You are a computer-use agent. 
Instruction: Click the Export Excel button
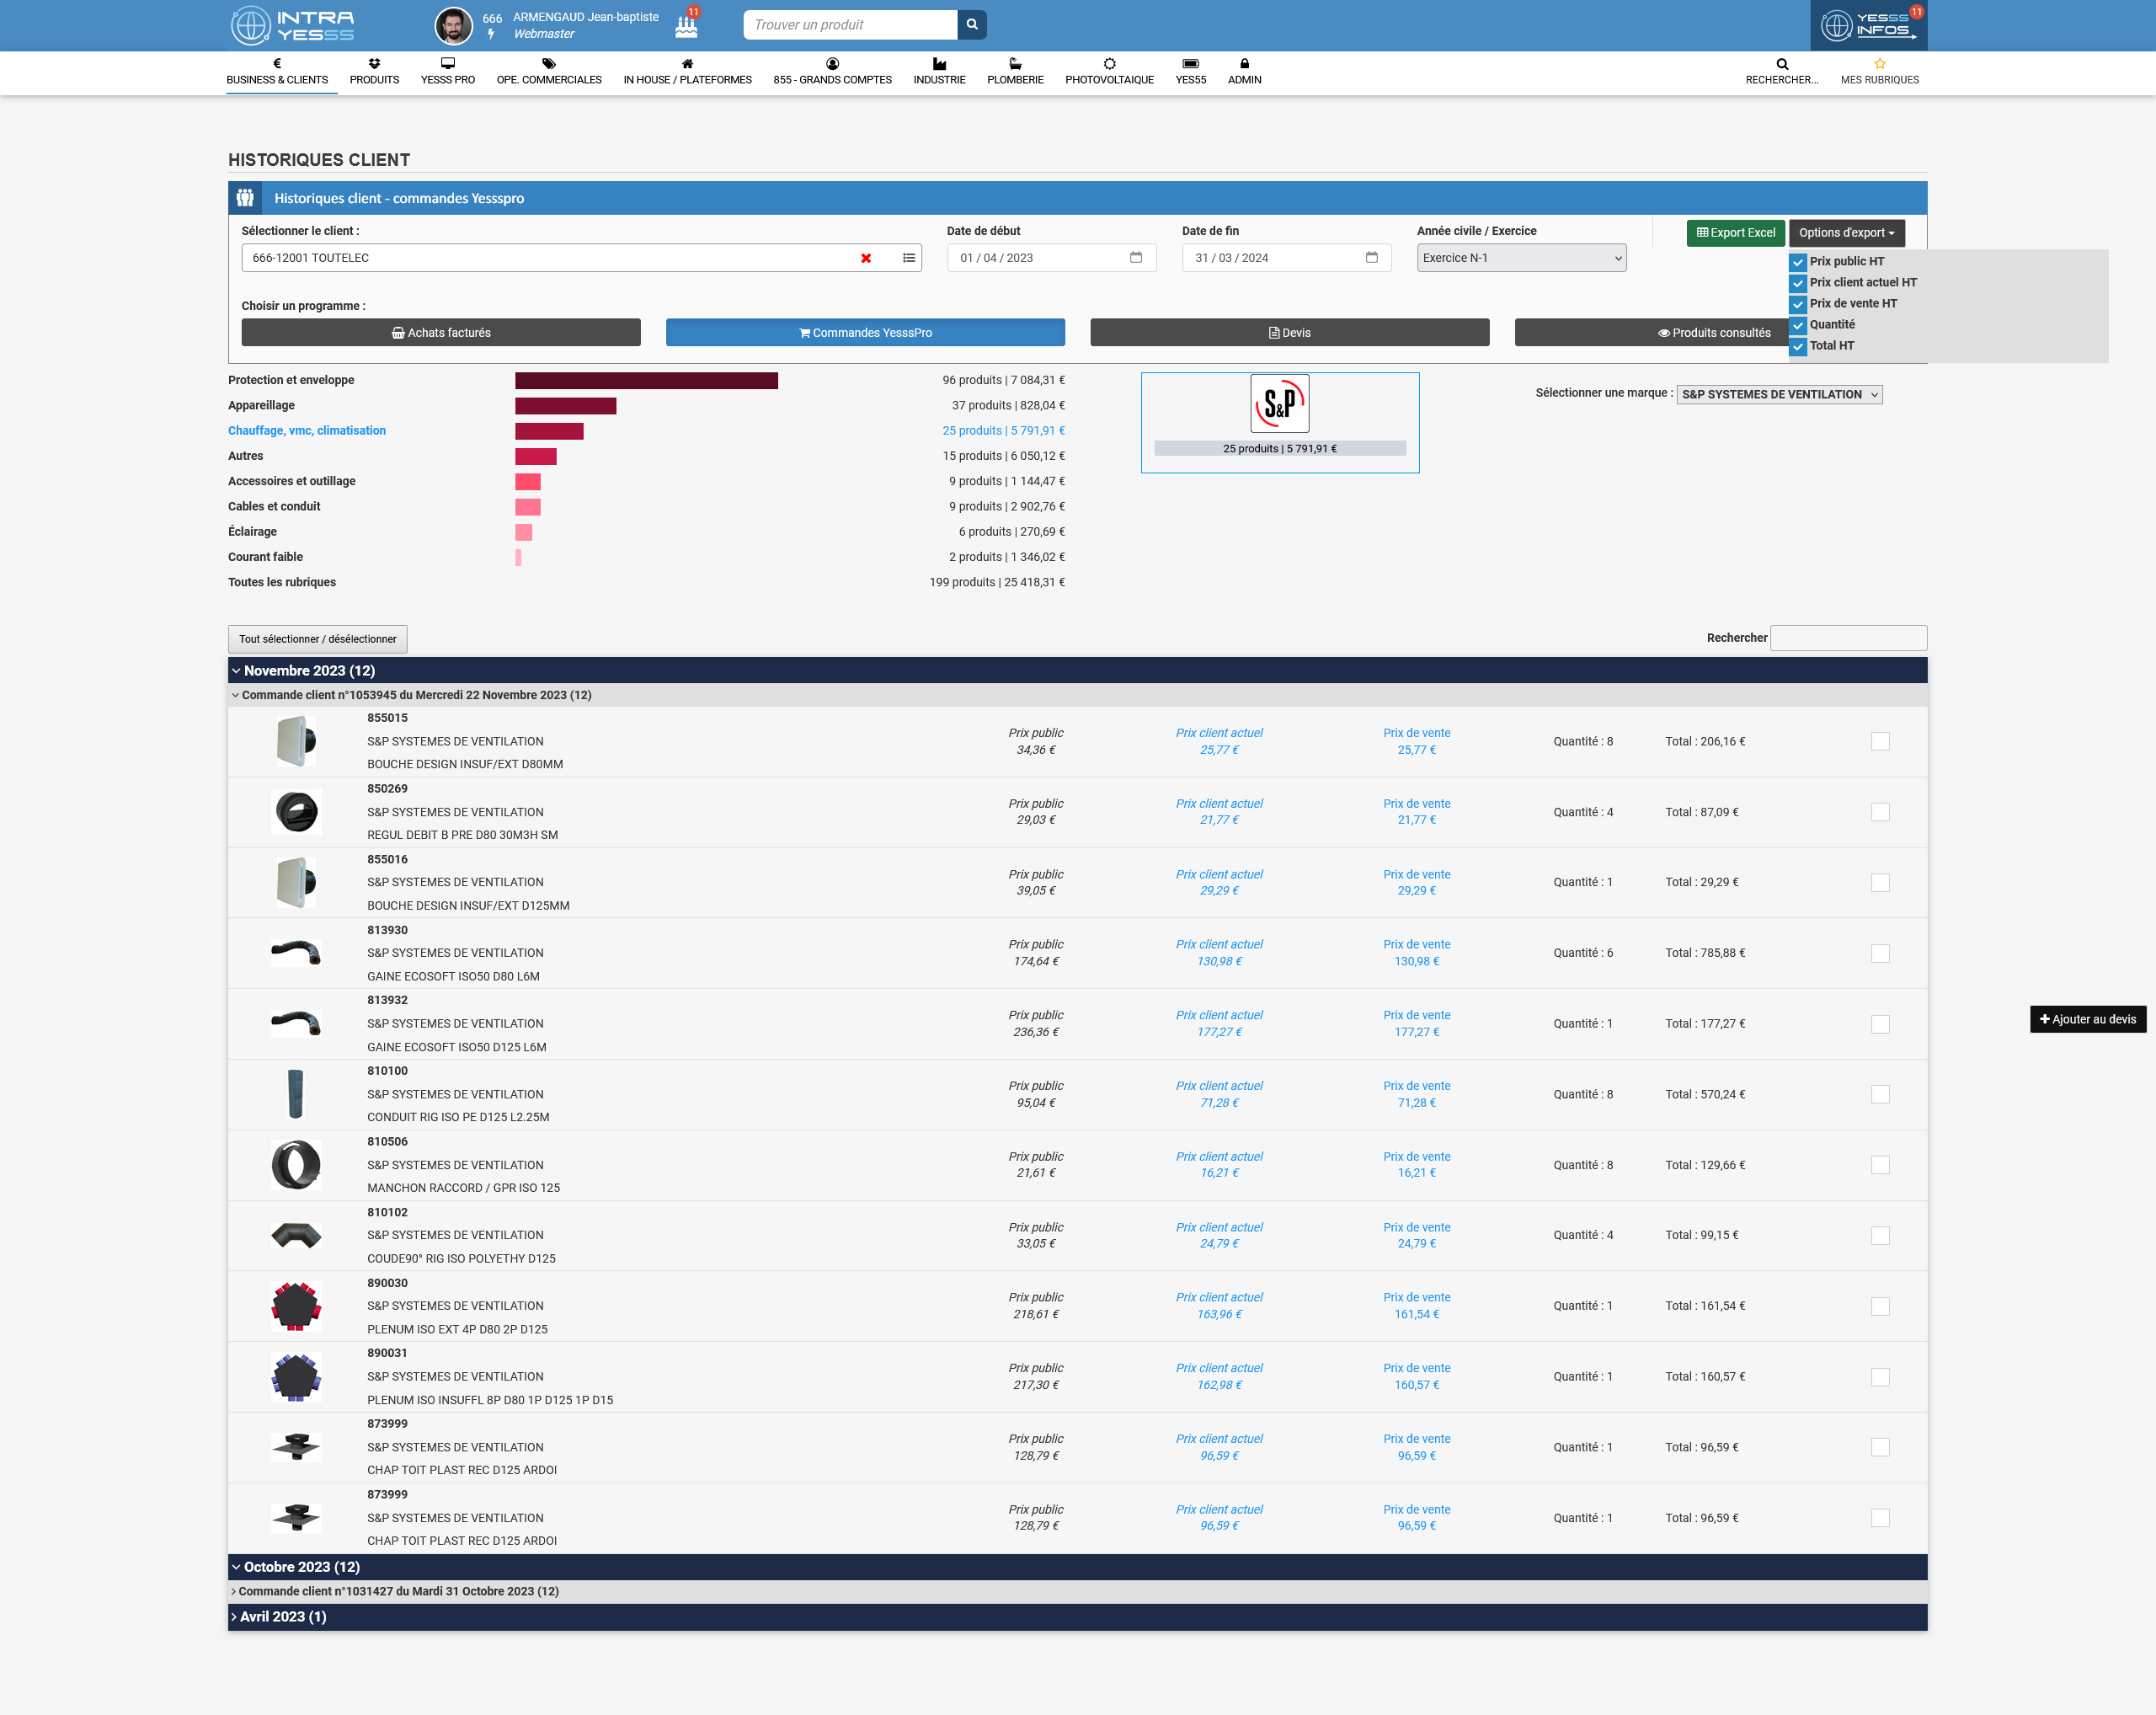(x=1735, y=233)
